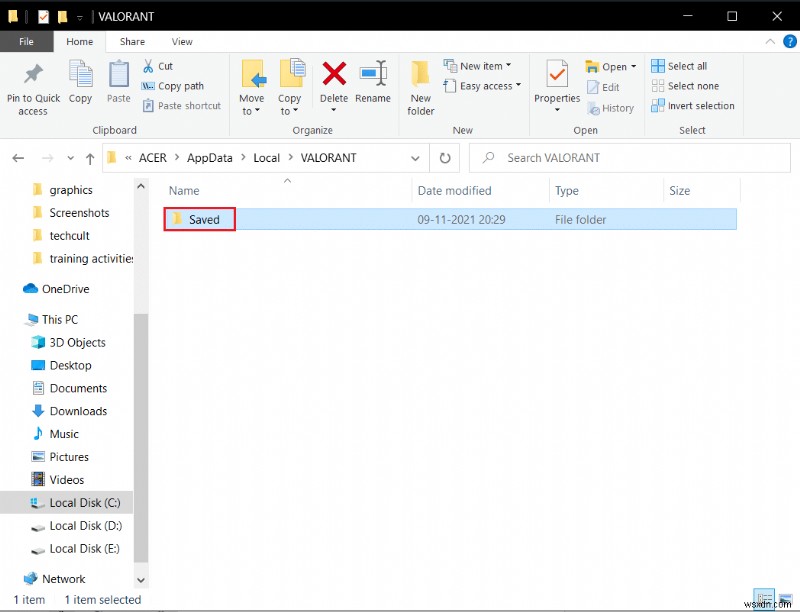Viewport: 800px width, 612px height.
Task: Select Local Disk (D:)
Action: (77, 526)
